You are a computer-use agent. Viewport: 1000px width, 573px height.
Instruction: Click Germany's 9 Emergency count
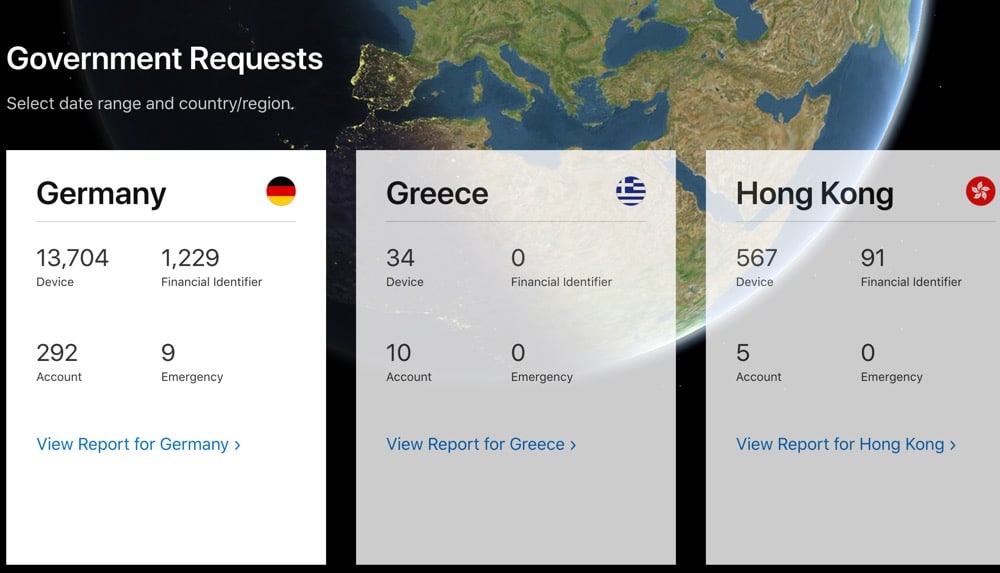point(168,352)
